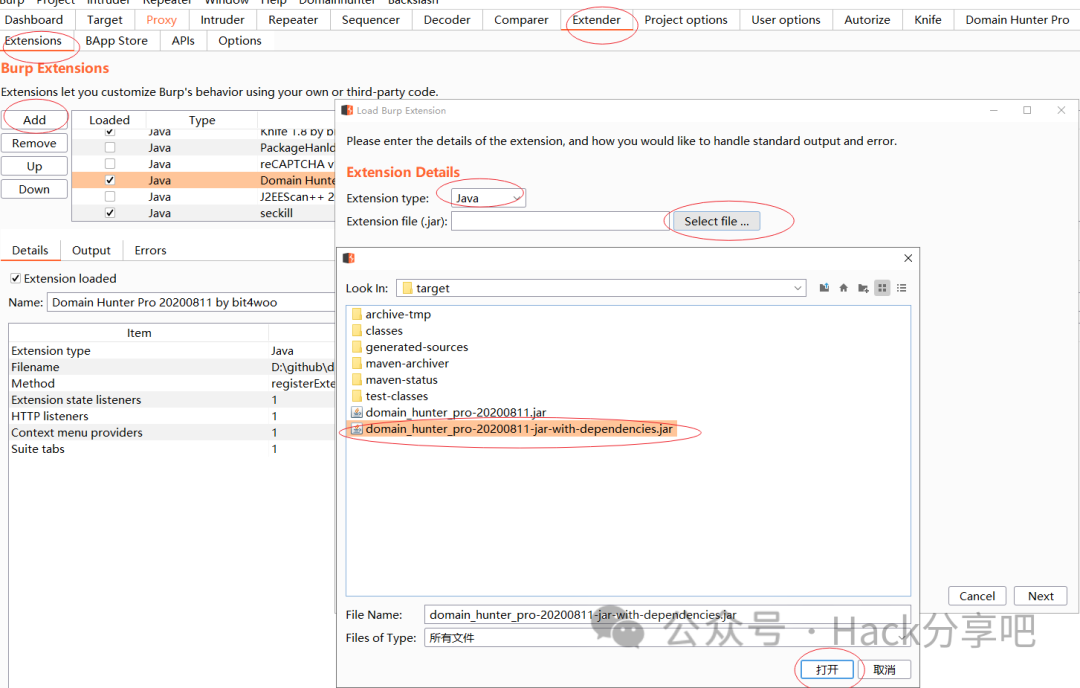1080x688 pixels.
Task: Go to the Domain Hunter Pro tab
Action: coord(1017,20)
